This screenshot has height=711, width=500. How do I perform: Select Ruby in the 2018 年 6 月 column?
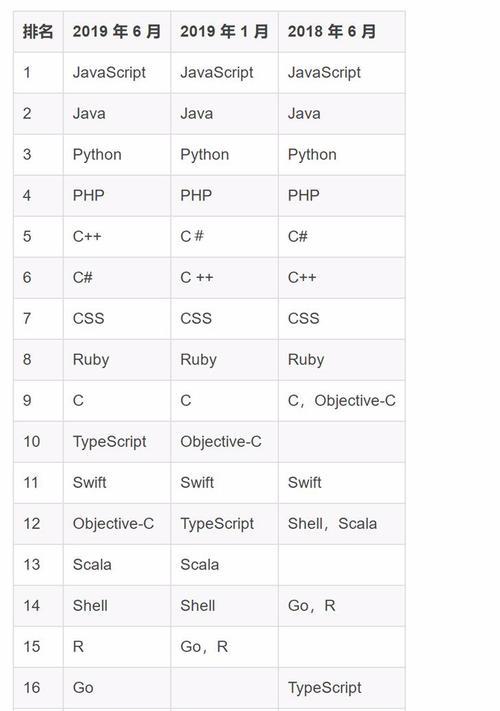click(306, 360)
